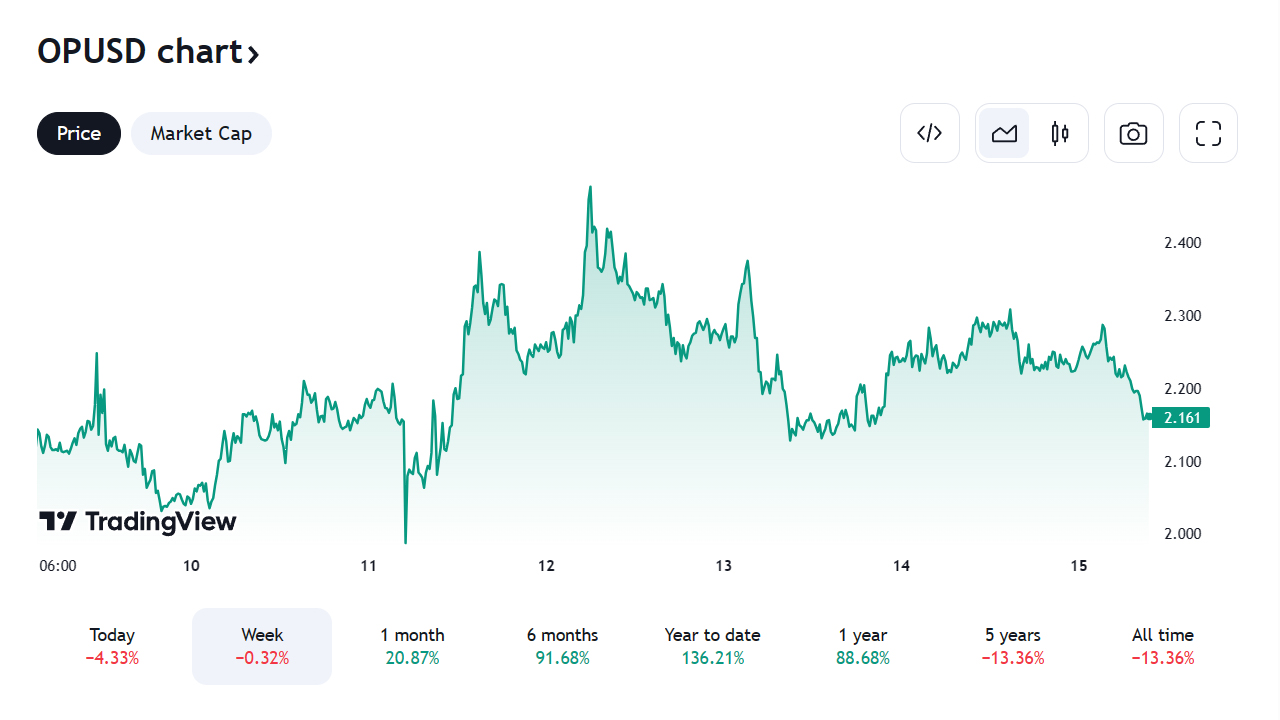
Task: Open the embed code icon
Action: coord(930,133)
